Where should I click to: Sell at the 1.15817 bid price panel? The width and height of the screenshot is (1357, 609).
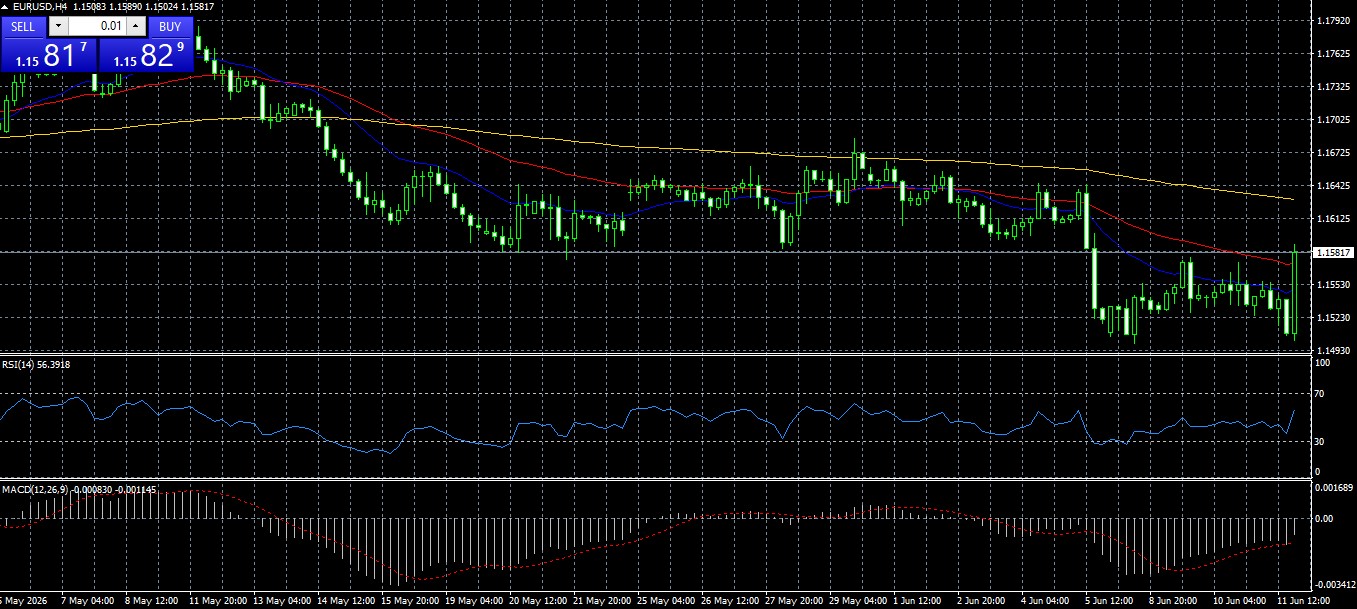(48, 55)
